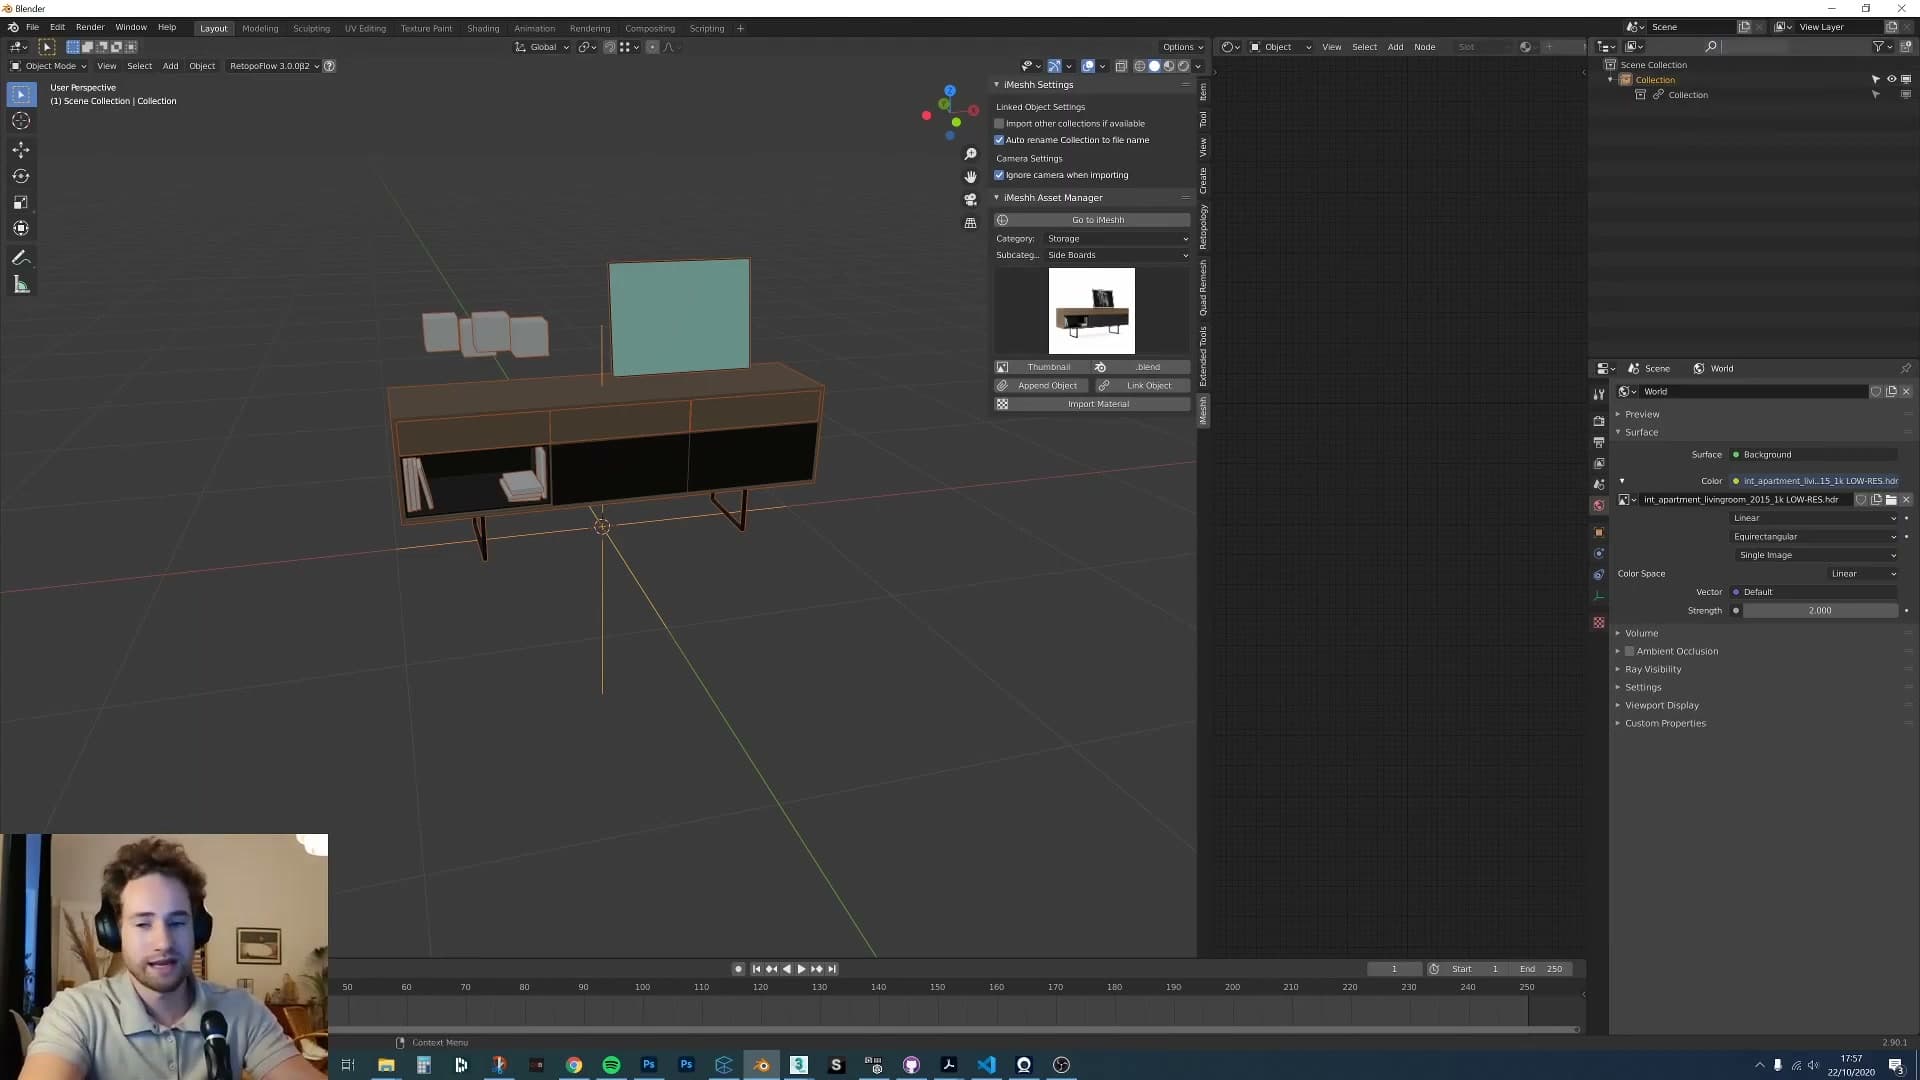Switch to the Modeling workspace tab
Screen dimensions: 1920x1080
pyautogui.click(x=260, y=28)
